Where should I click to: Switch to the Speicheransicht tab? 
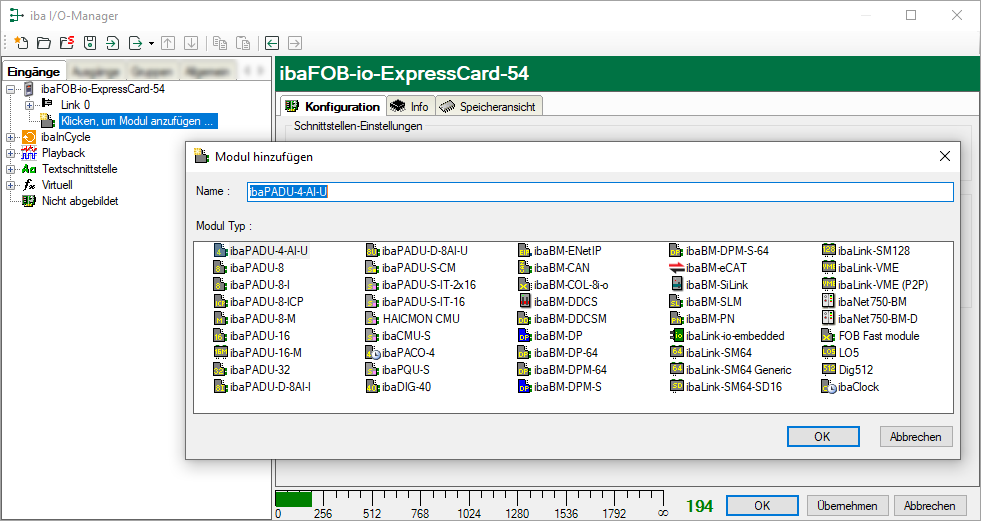point(487,106)
